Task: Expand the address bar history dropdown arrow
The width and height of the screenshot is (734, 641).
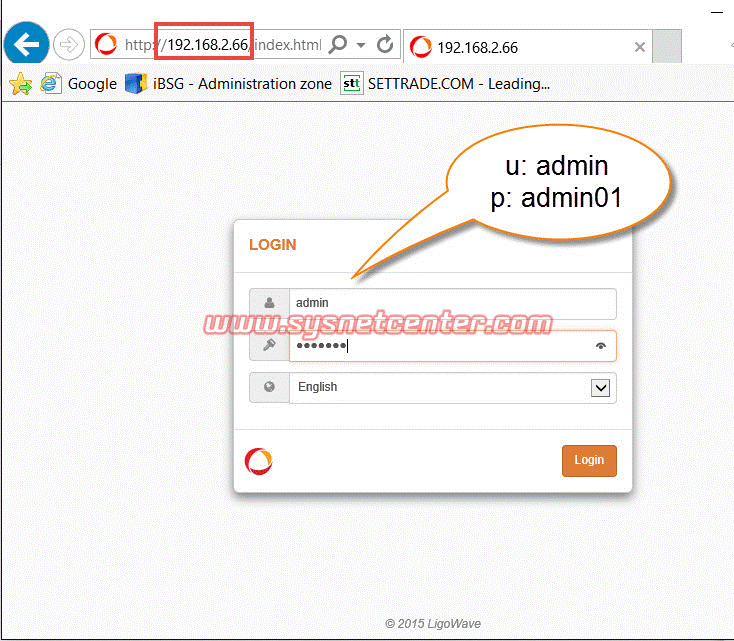Action: (361, 45)
